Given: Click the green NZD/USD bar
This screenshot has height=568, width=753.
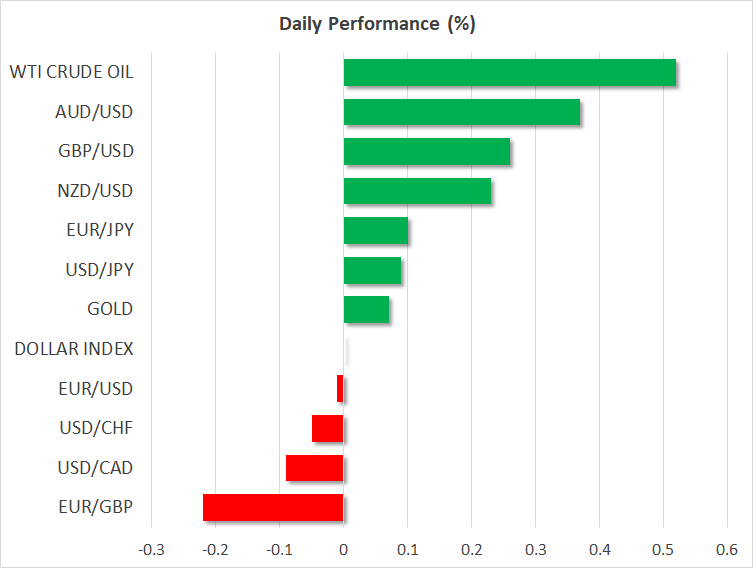Looking at the screenshot, I should (x=417, y=191).
